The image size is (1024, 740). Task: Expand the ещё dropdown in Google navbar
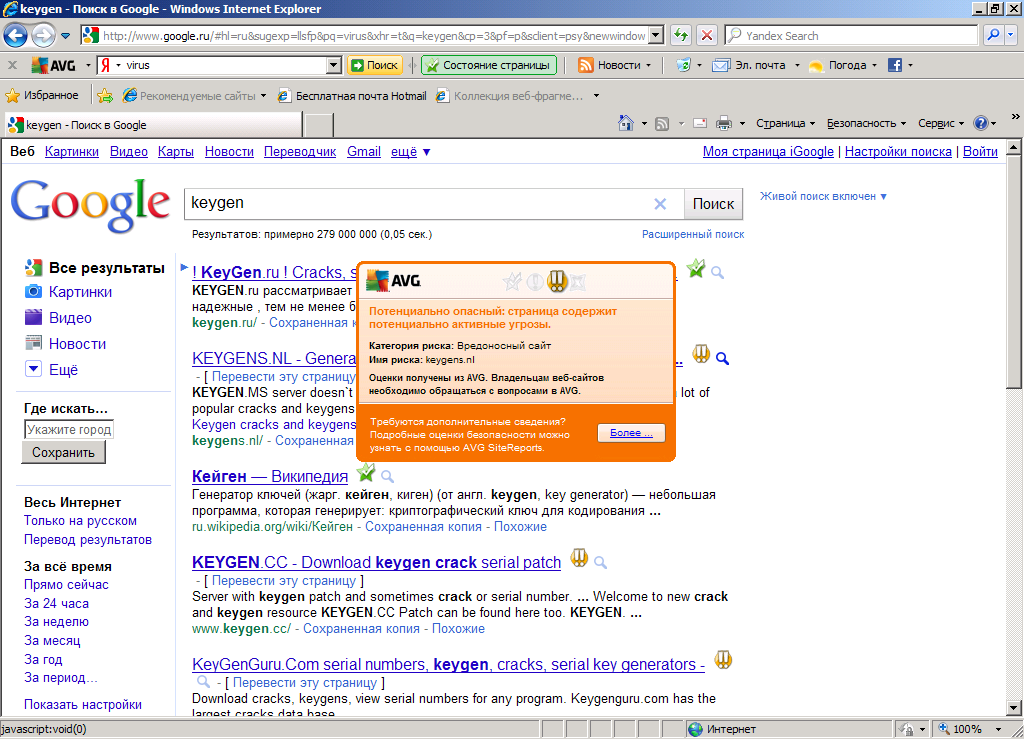tap(410, 152)
